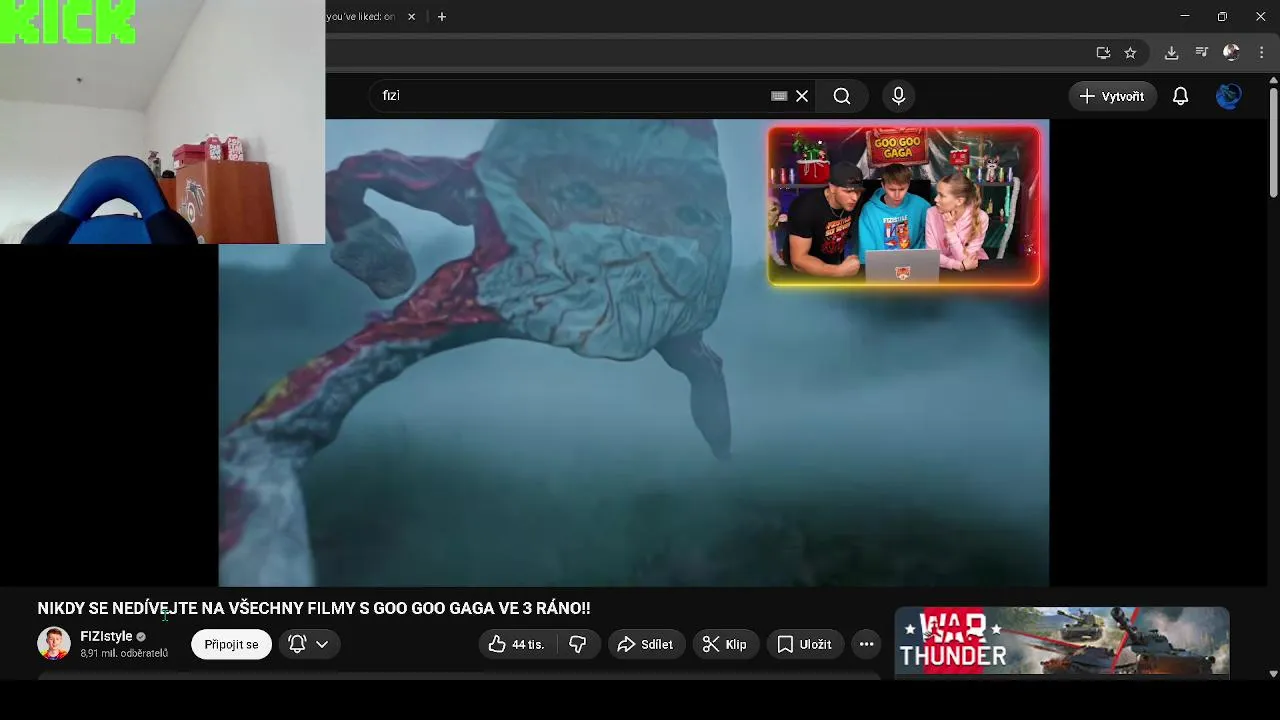Click the page scrollbar down arrow
This screenshot has width=1280, height=720.
tap(1273, 674)
